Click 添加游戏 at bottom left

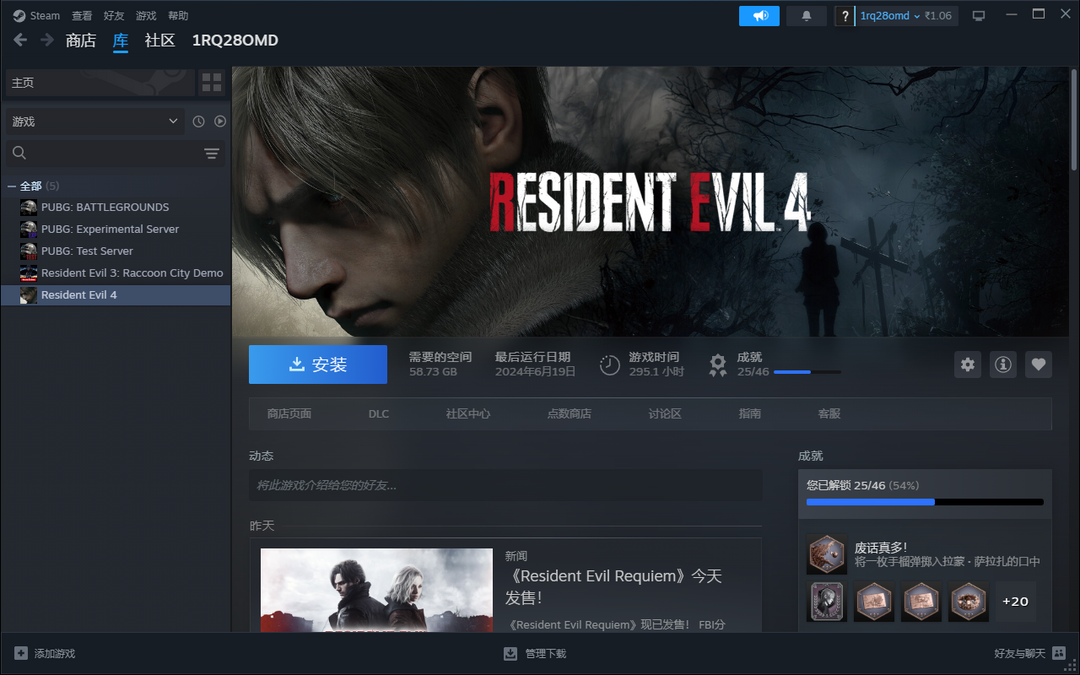pyautogui.click(x=45, y=653)
